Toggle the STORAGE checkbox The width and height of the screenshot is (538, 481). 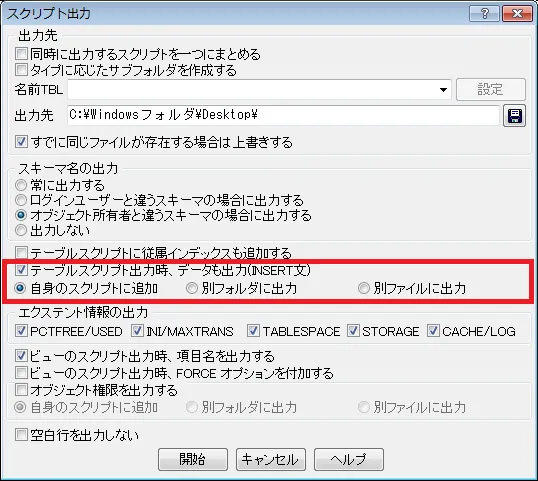[x=353, y=331]
